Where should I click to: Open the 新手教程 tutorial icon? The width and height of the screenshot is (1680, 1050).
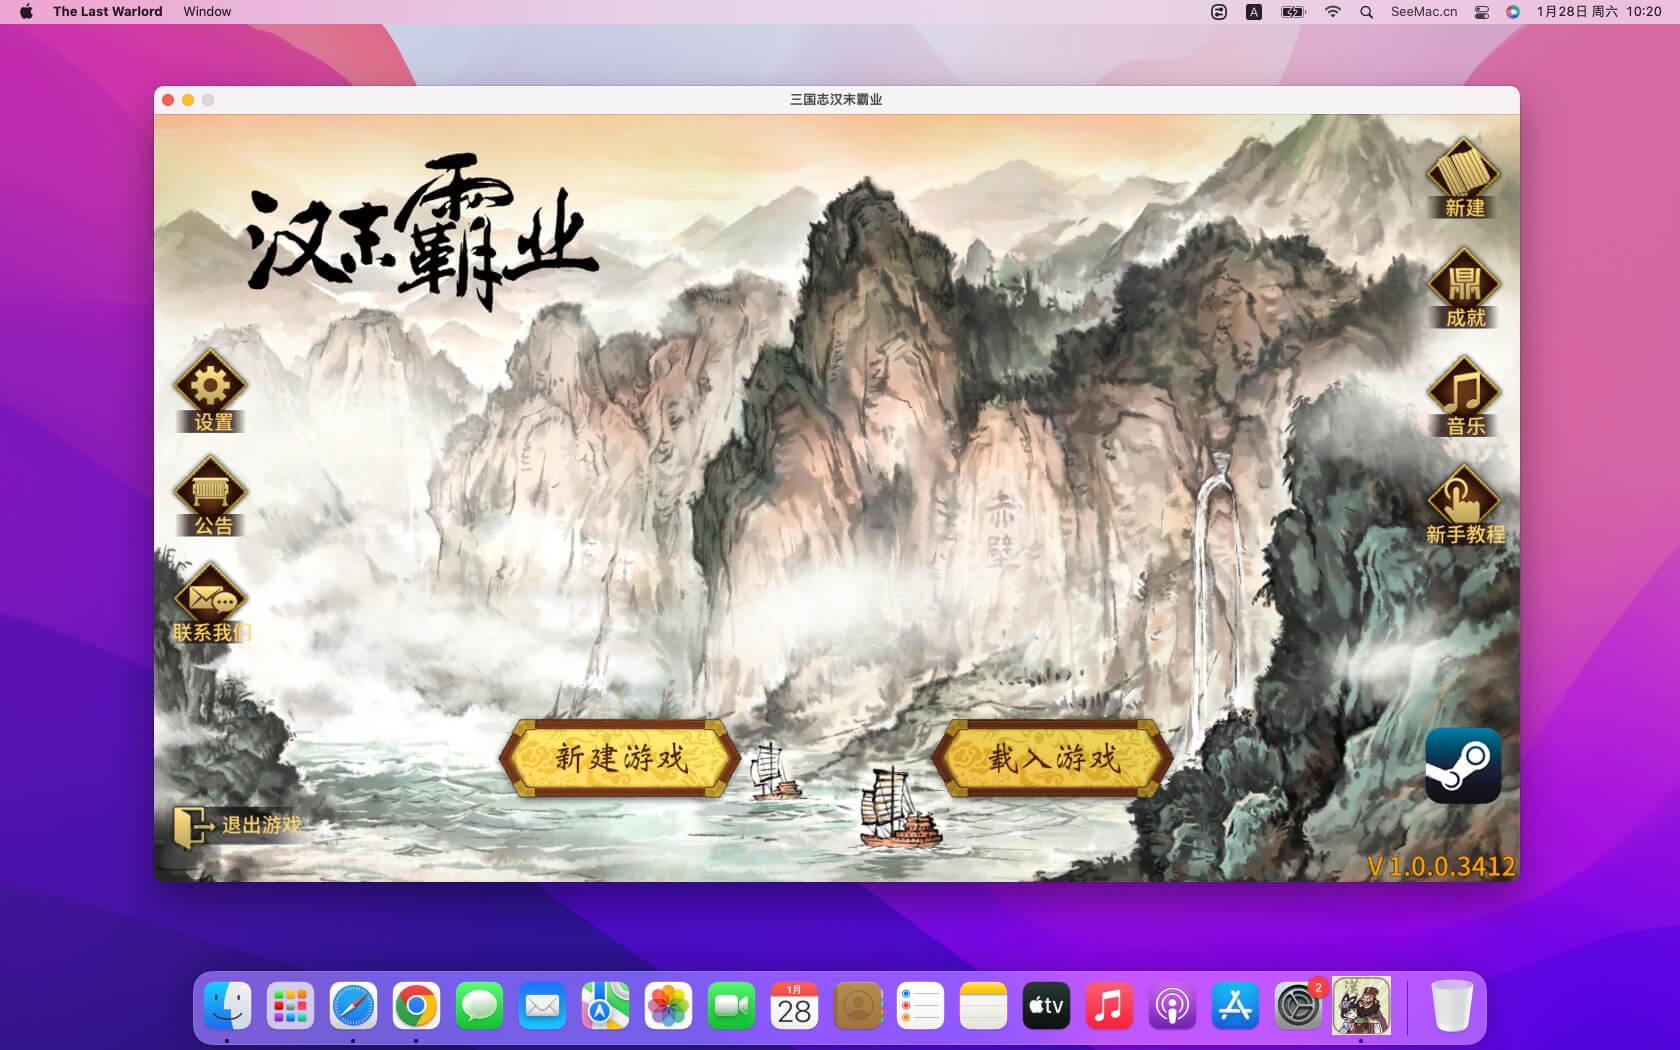(1464, 505)
